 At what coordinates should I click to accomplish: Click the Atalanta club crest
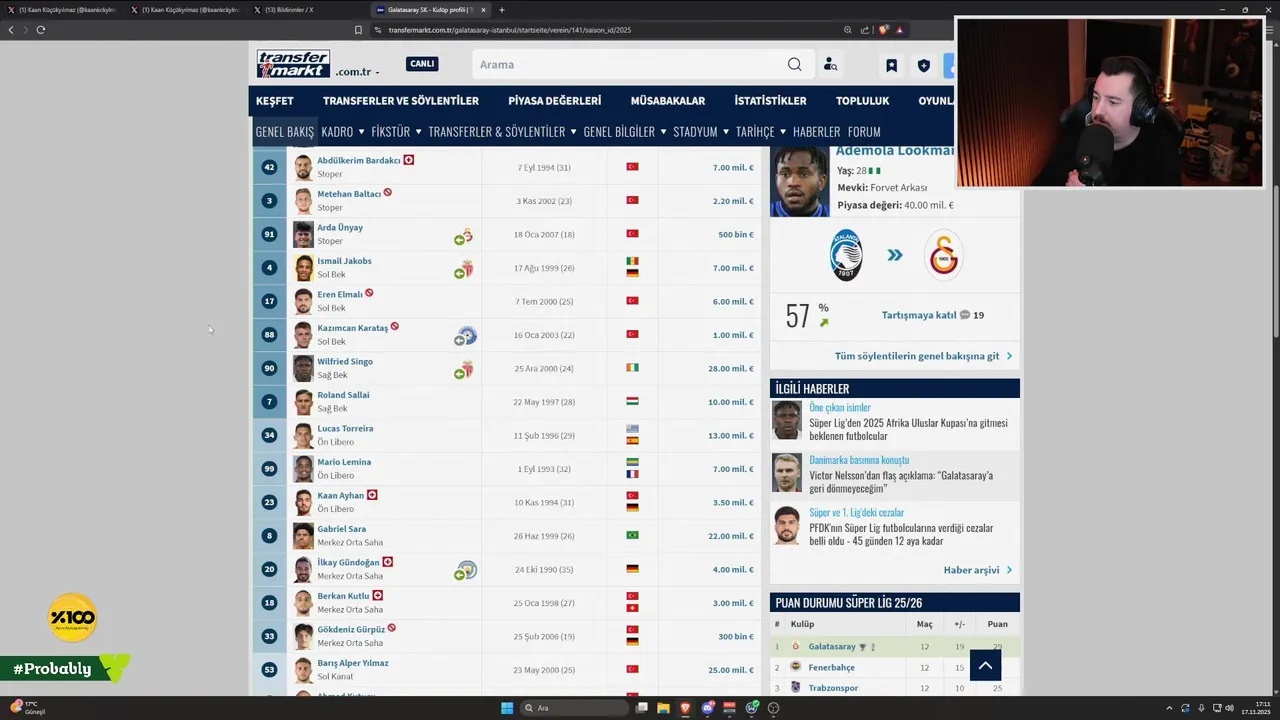click(x=846, y=255)
